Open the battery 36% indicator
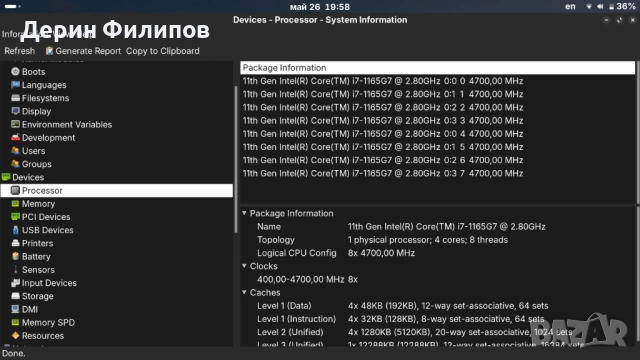 622,7
